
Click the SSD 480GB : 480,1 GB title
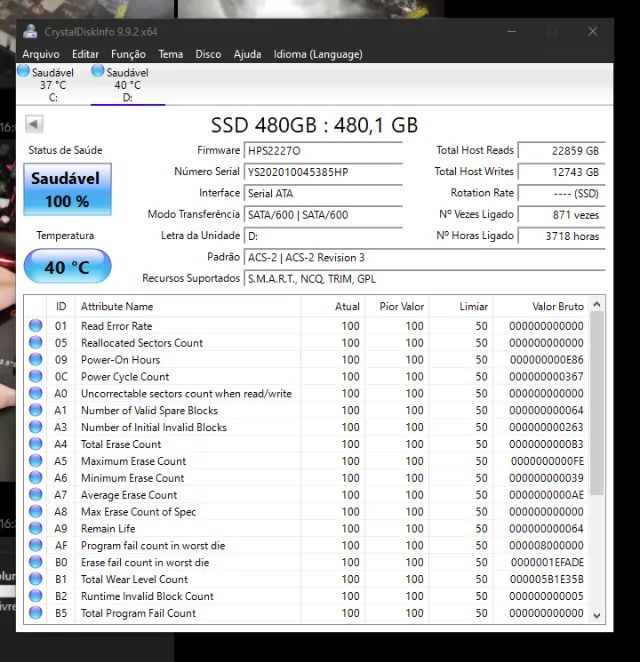(x=315, y=125)
